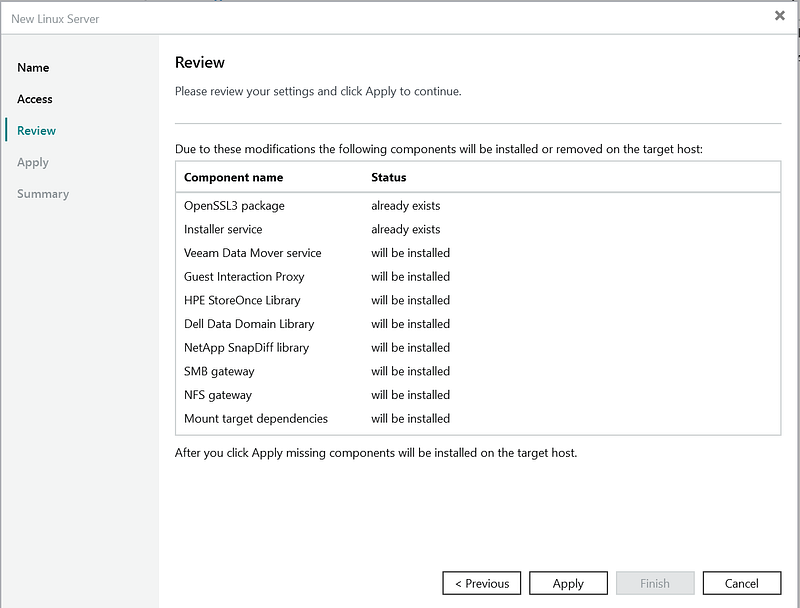Select the Dell Data Domain Library row
Screen dimensions: 800x608
pyautogui.click(x=249, y=324)
